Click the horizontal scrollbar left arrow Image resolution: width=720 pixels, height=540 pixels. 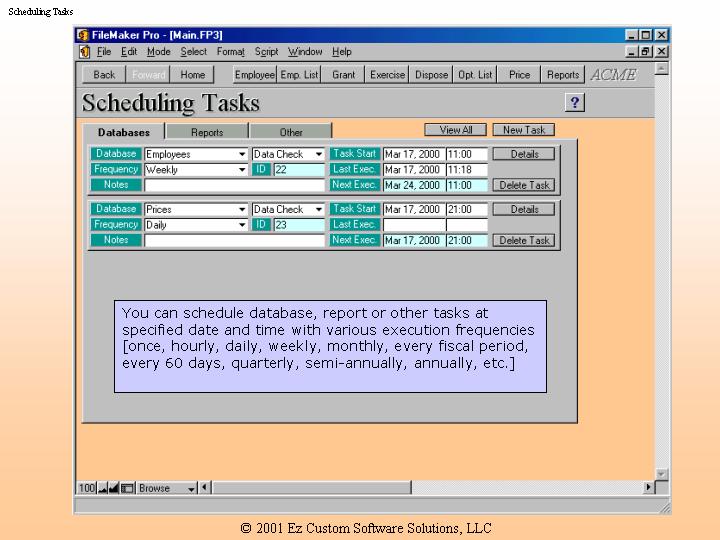[205, 488]
